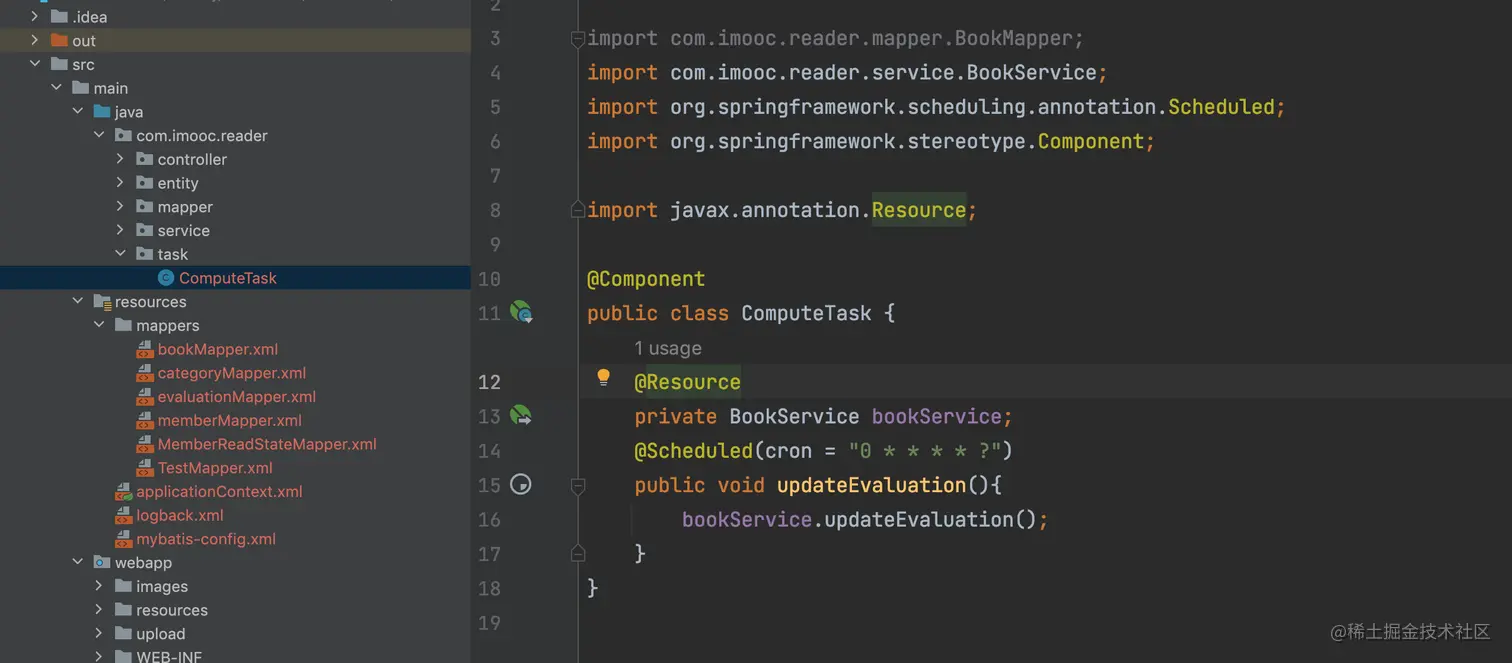Screen dimensions: 1512x663
Task: Select memberMapper.xml in the tree
Action: [230, 421]
